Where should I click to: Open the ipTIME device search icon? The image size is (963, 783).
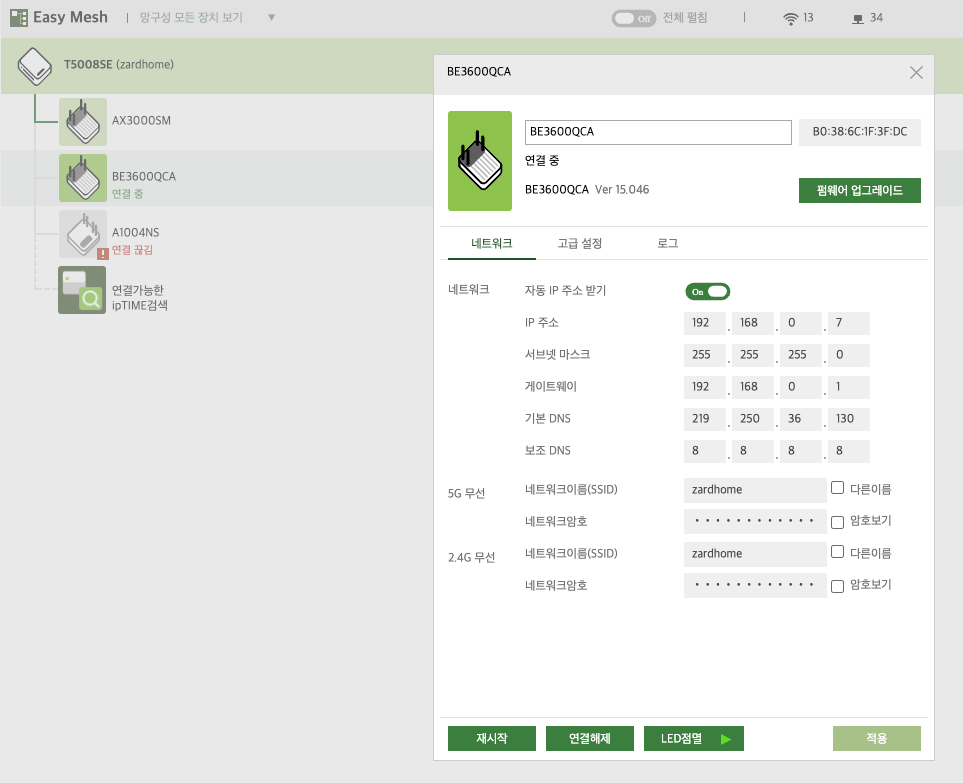[82, 290]
